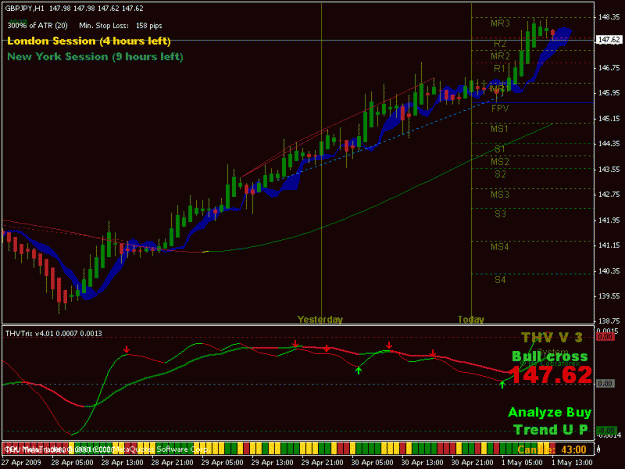The height and width of the screenshot is (469, 625).
Task: Select the London Session hours-left label
Action: point(89,41)
